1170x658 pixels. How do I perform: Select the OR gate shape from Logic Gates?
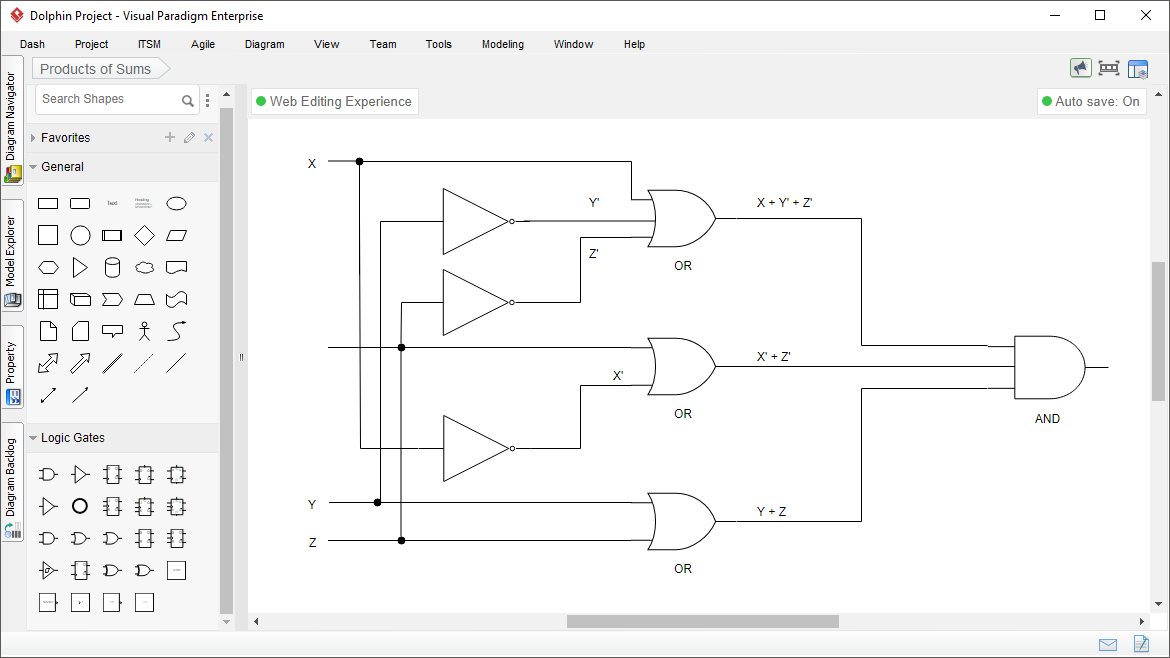coord(80,538)
